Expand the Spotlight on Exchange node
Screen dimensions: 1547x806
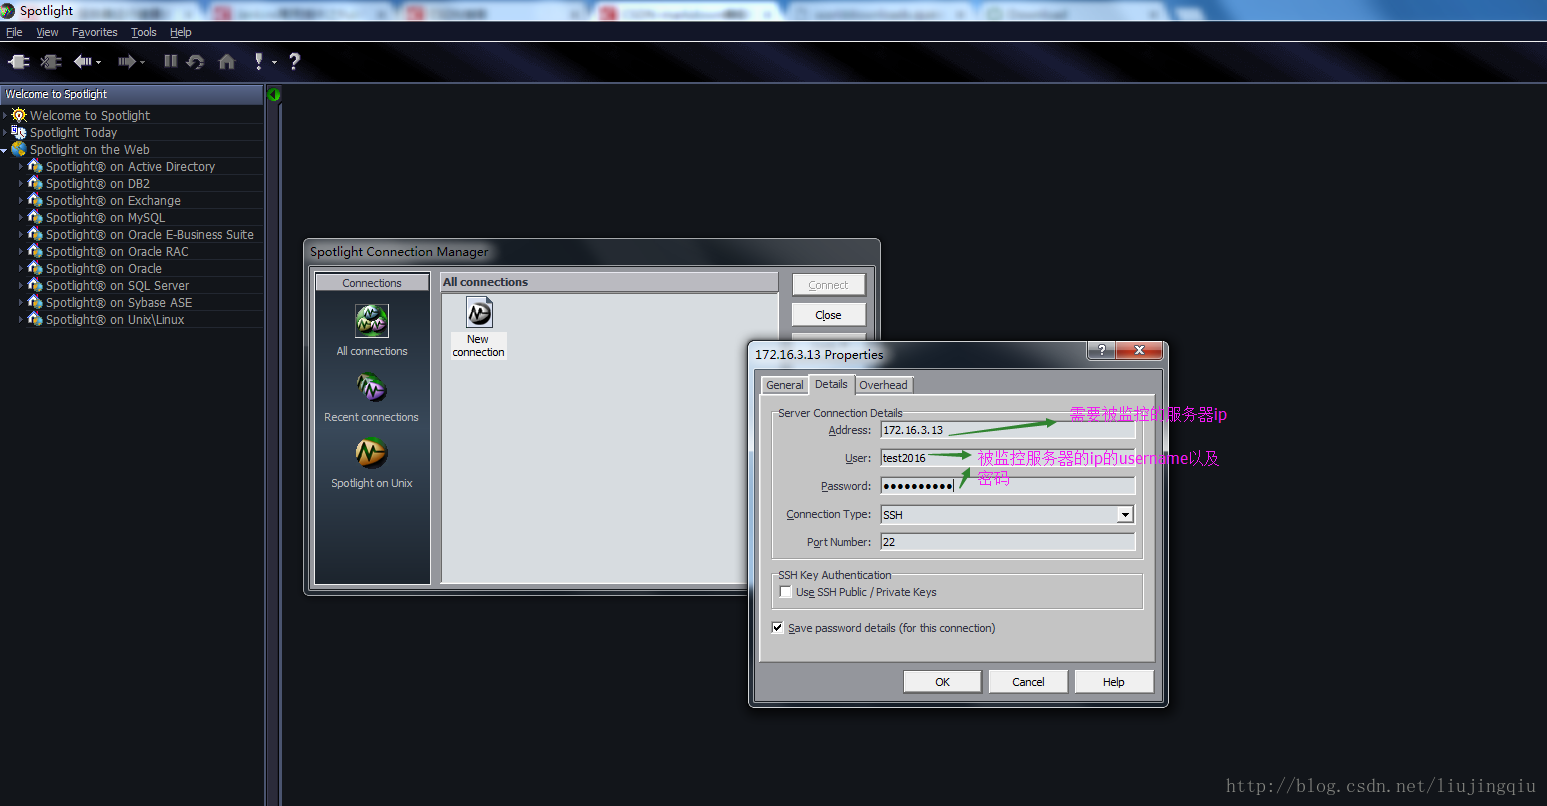(21, 201)
